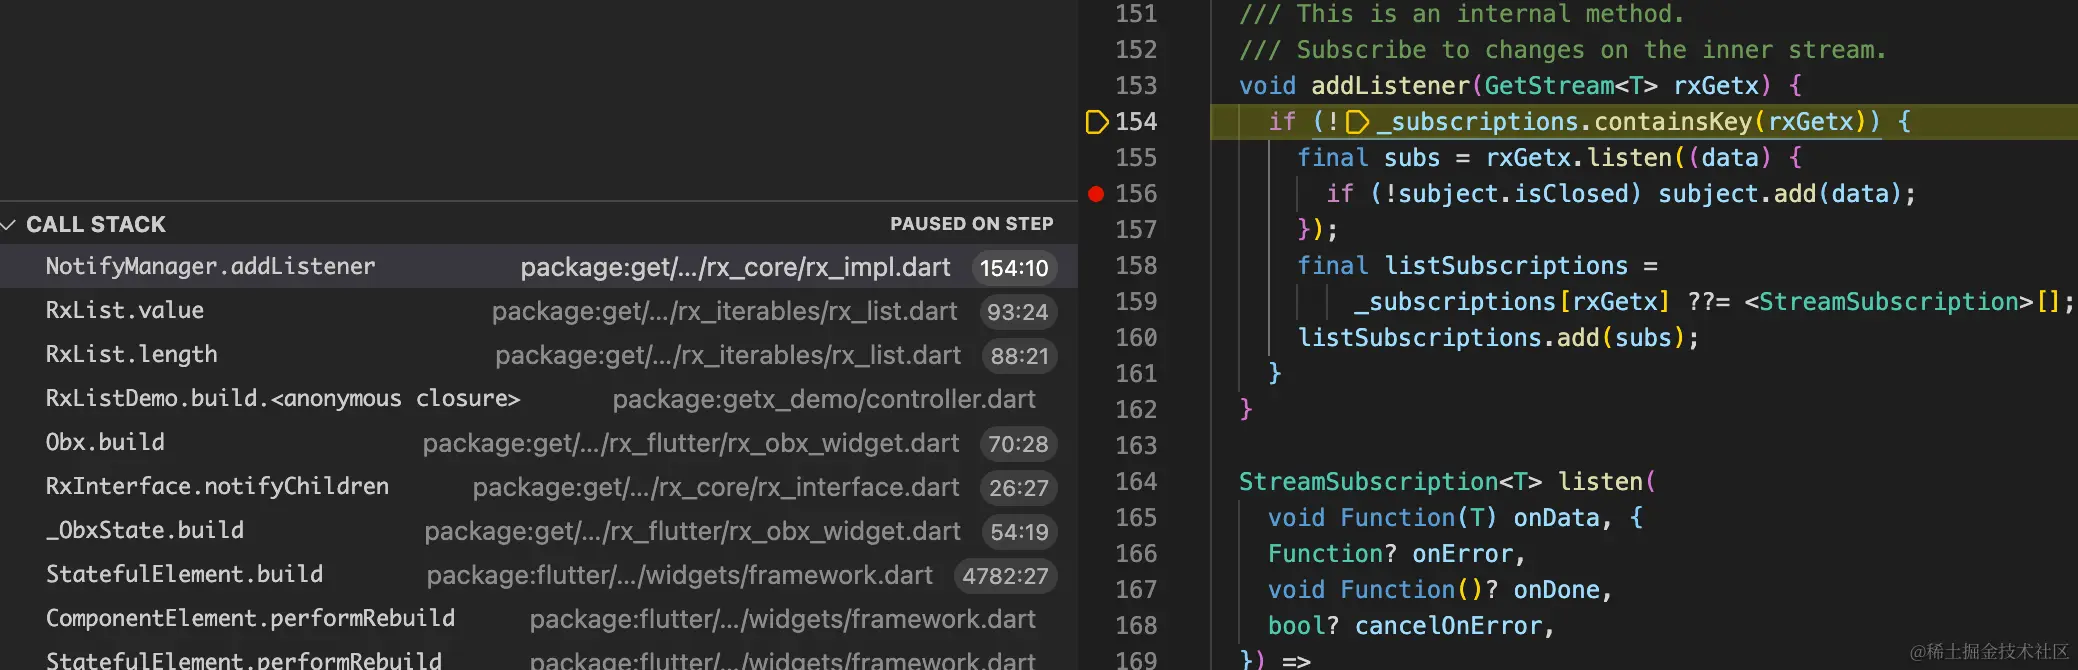
Task: Click the 70:28 line badge
Action: tap(1018, 444)
